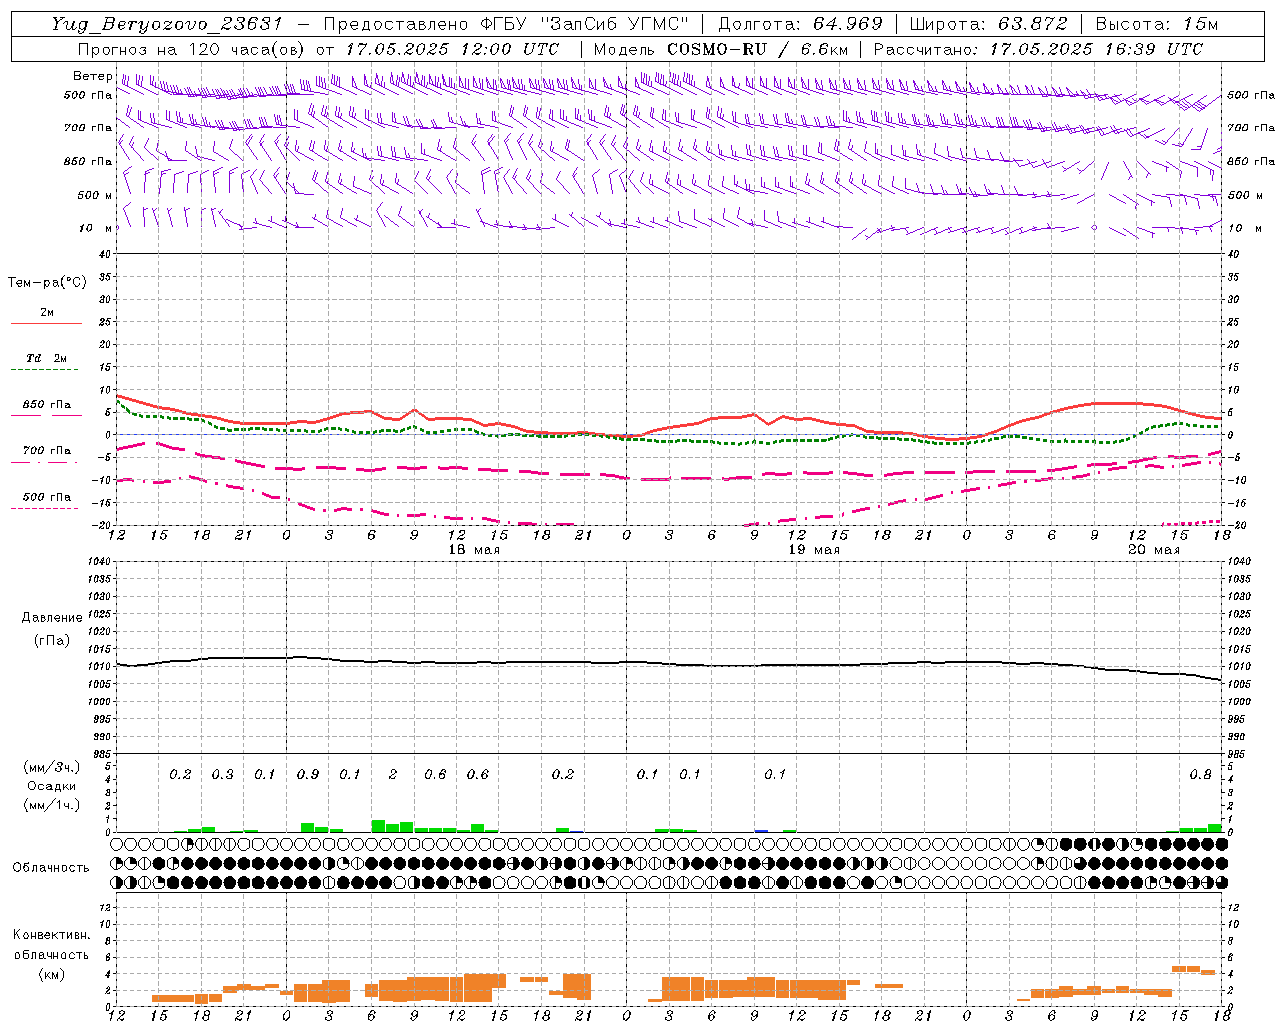Select the Широта: 63.872 header field
This screenshot has width=1280, height=1024.
[989, 24]
